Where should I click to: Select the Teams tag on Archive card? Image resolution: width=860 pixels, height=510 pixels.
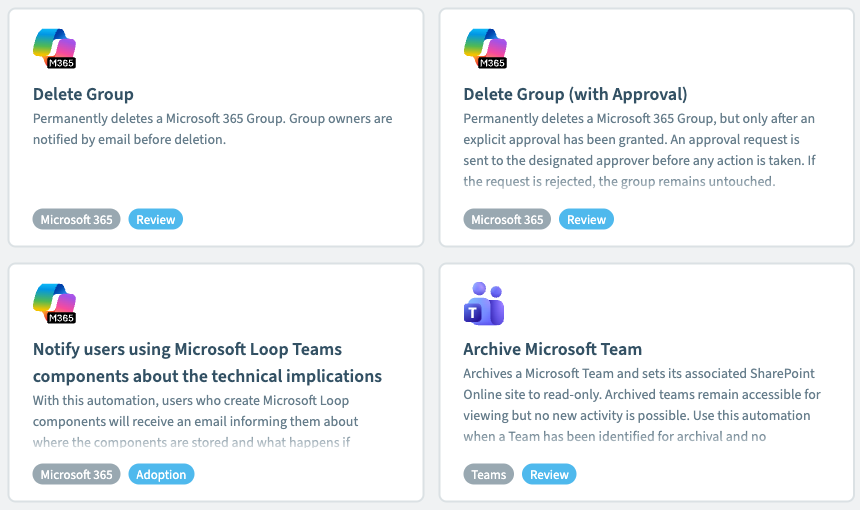pos(489,474)
